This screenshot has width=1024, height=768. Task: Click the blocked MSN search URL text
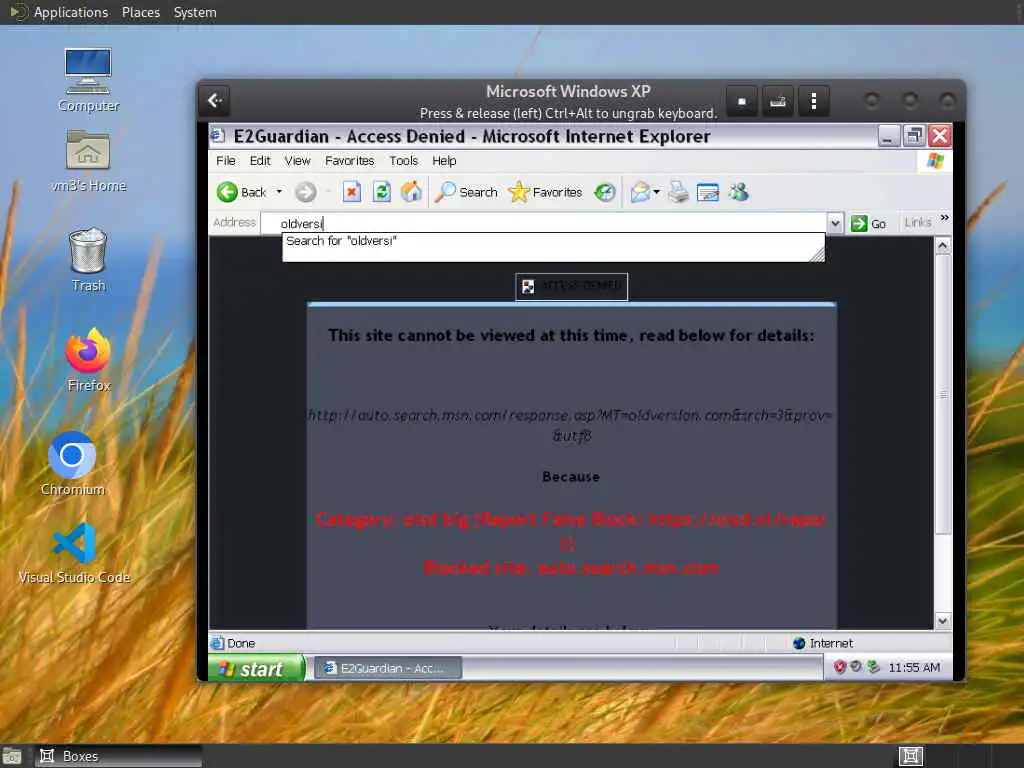[569, 425]
